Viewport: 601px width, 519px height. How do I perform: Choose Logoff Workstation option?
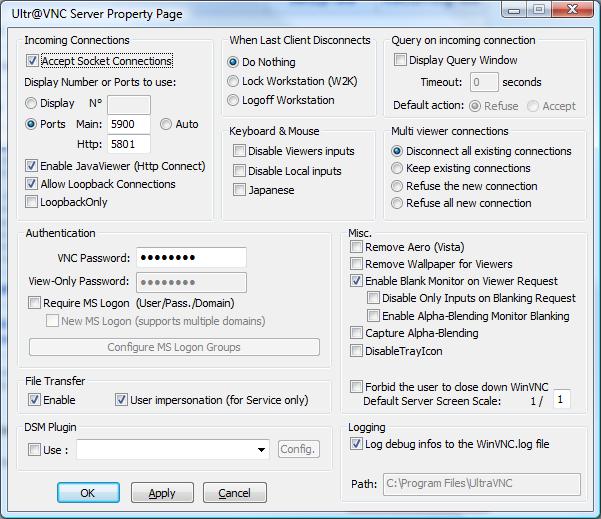233,100
